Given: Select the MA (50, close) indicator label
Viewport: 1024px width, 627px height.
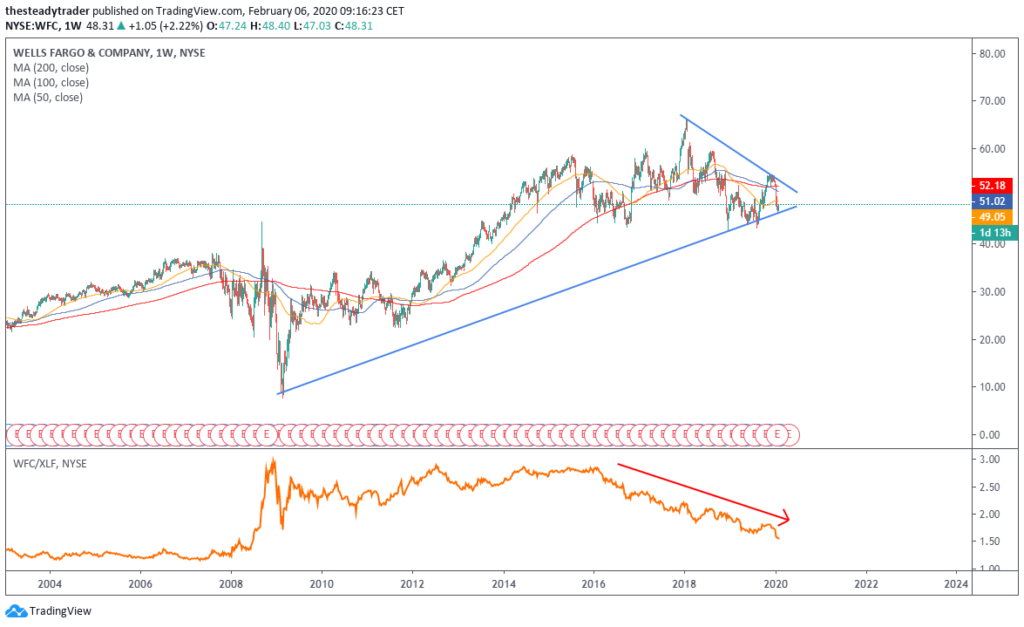Looking at the screenshot, I should (48, 97).
